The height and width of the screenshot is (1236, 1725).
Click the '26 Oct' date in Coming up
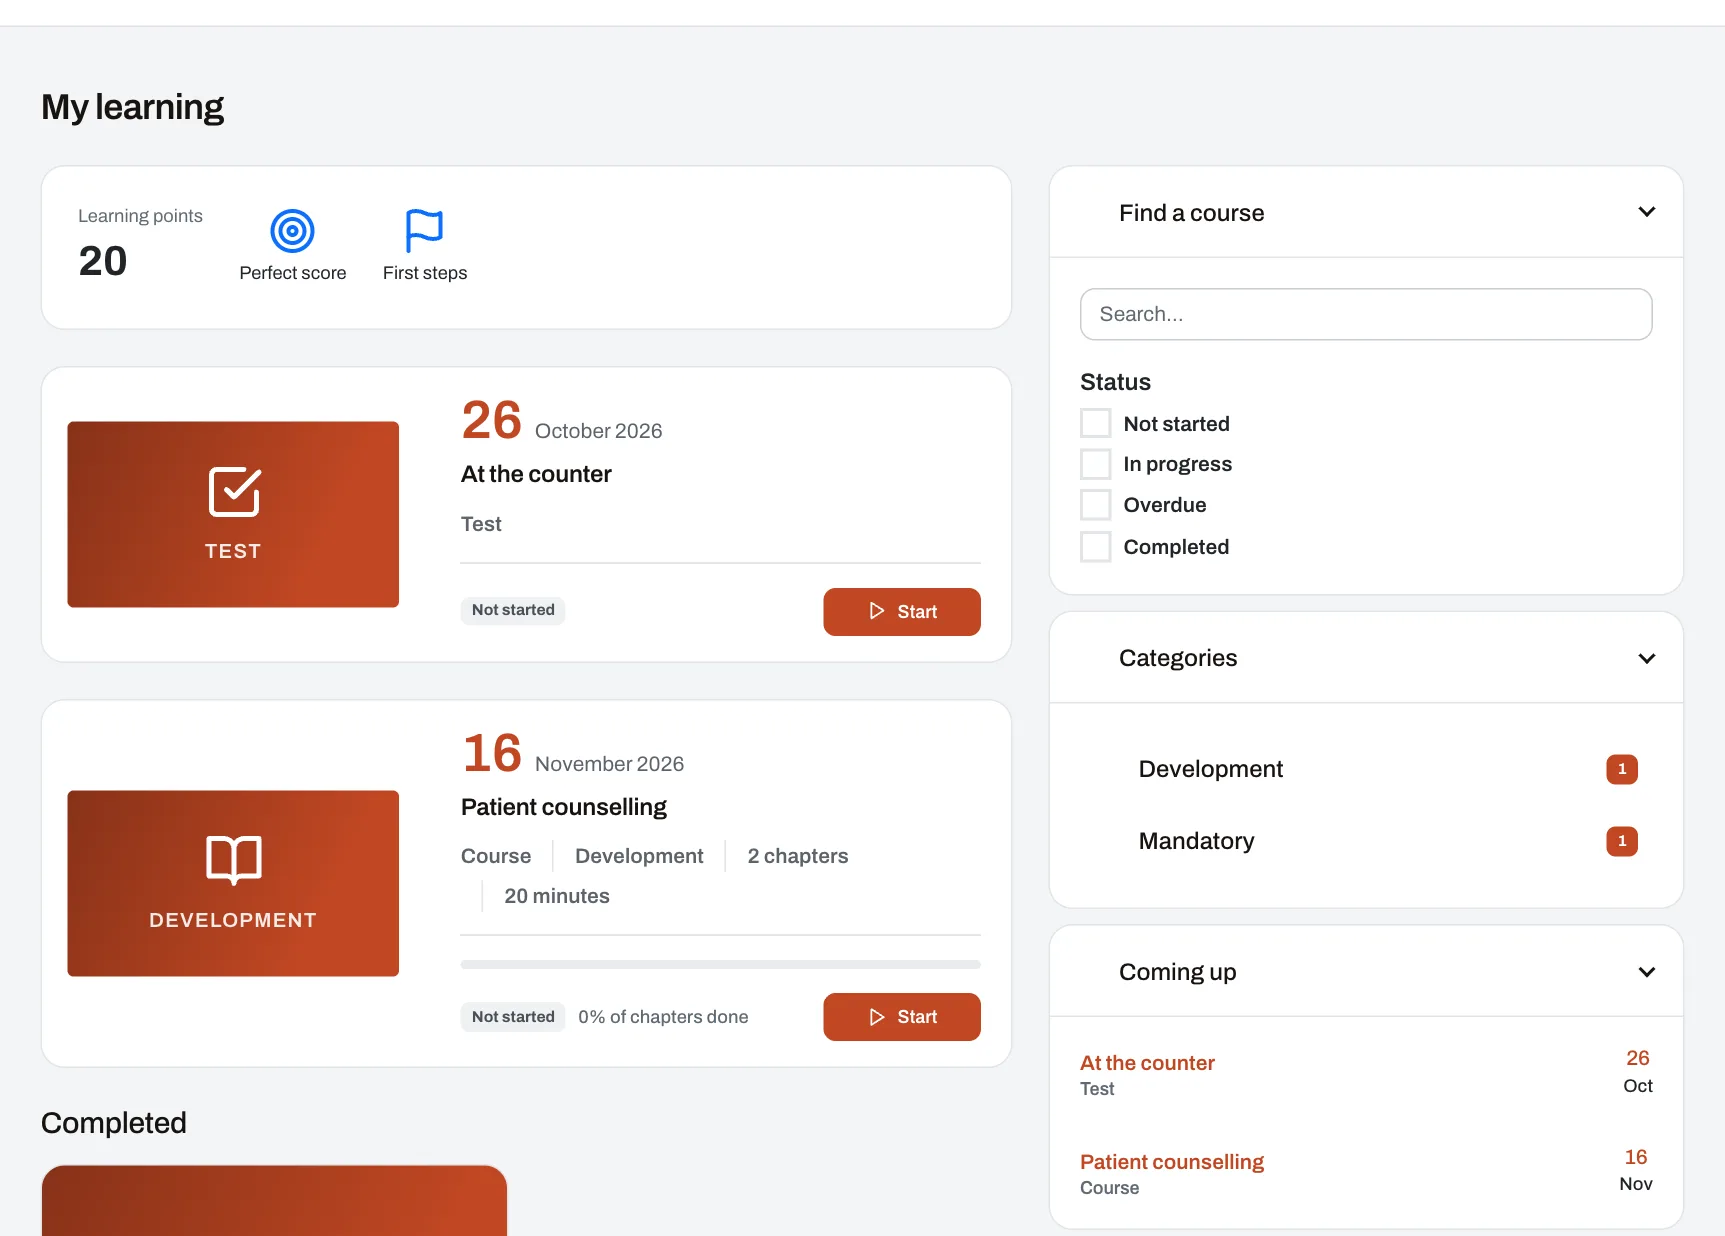point(1638,1071)
